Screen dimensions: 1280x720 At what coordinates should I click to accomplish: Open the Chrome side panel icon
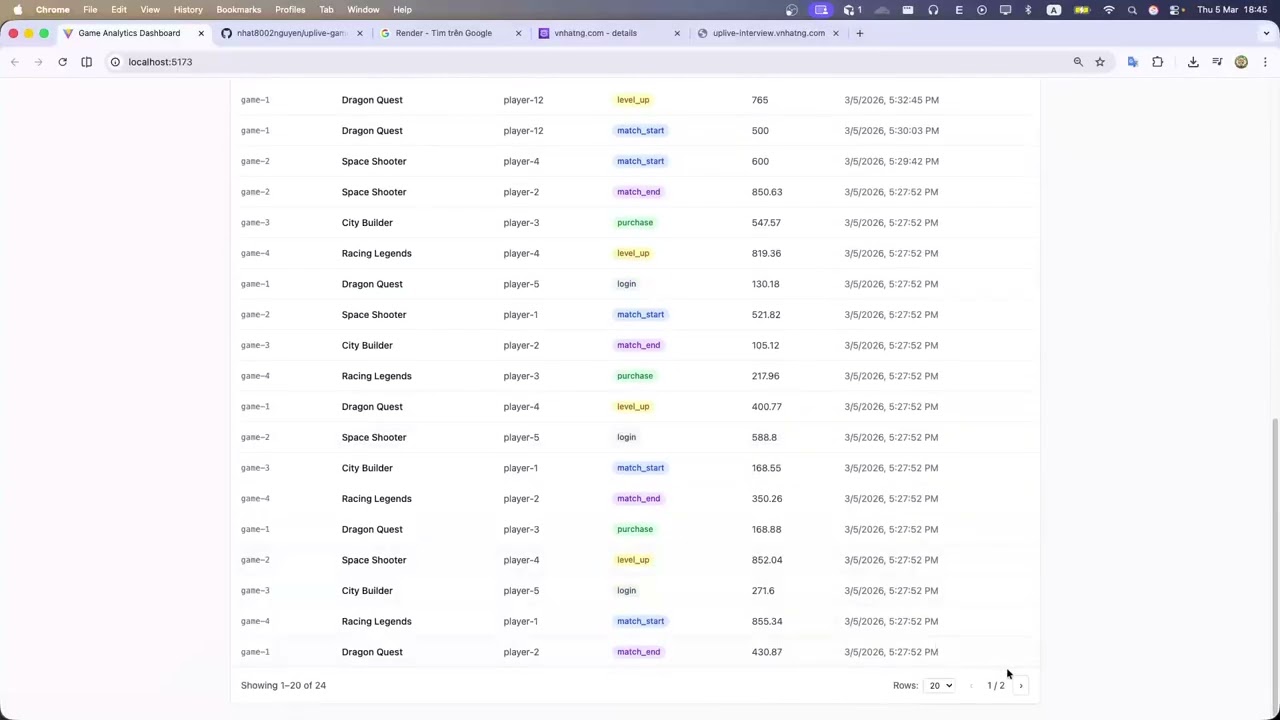[86, 62]
